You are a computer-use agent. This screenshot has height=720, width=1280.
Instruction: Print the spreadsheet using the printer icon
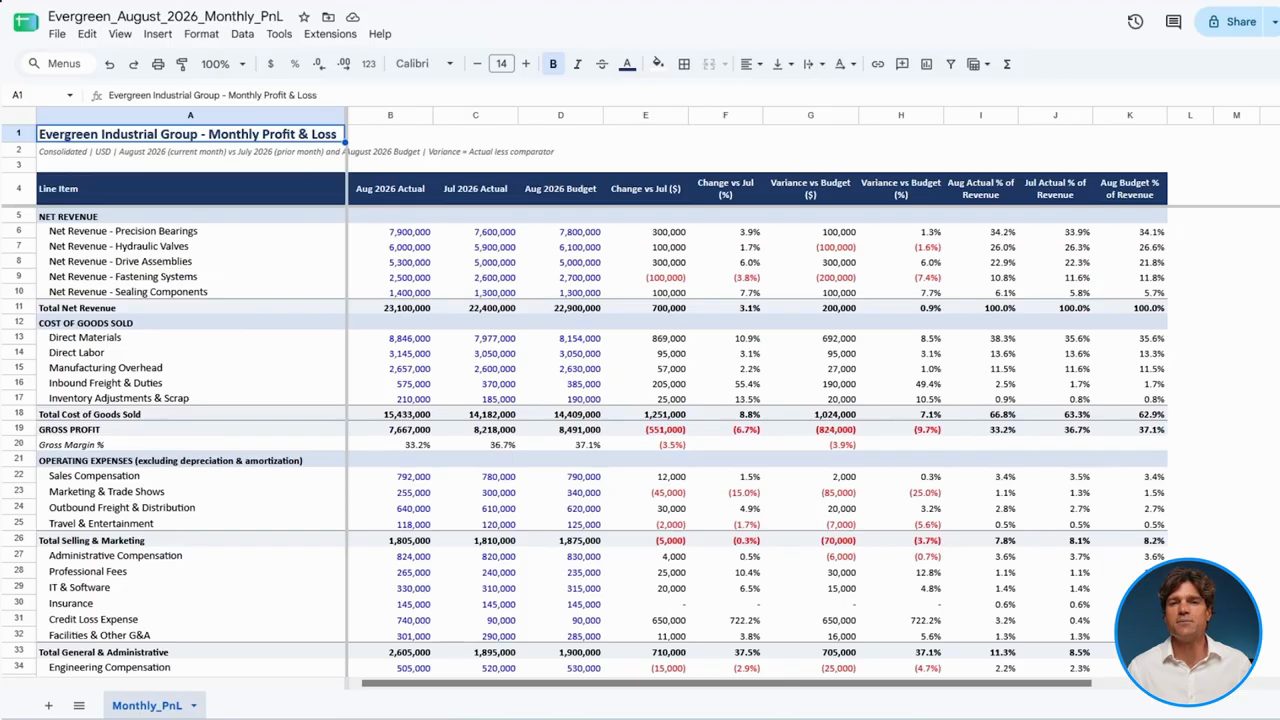(158, 64)
